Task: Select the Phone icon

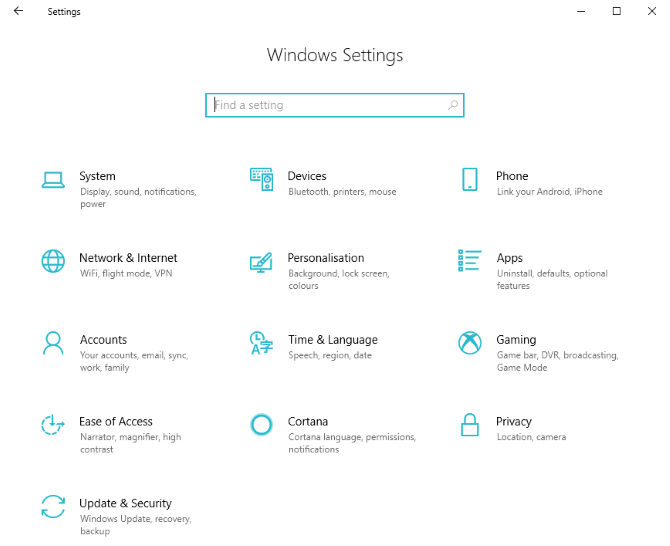Action: pos(469,180)
